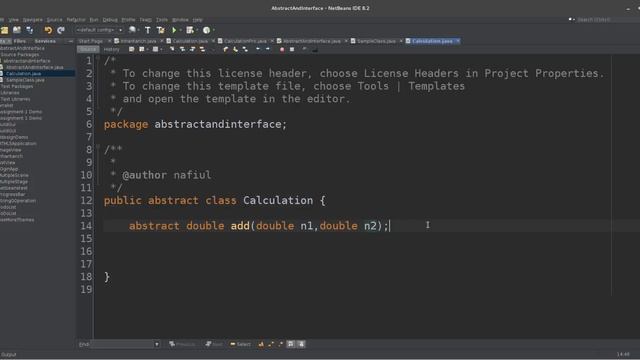The height and width of the screenshot is (360, 640).
Task: Toggle the Match Case find option icon
Action: click(x=261, y=344)
